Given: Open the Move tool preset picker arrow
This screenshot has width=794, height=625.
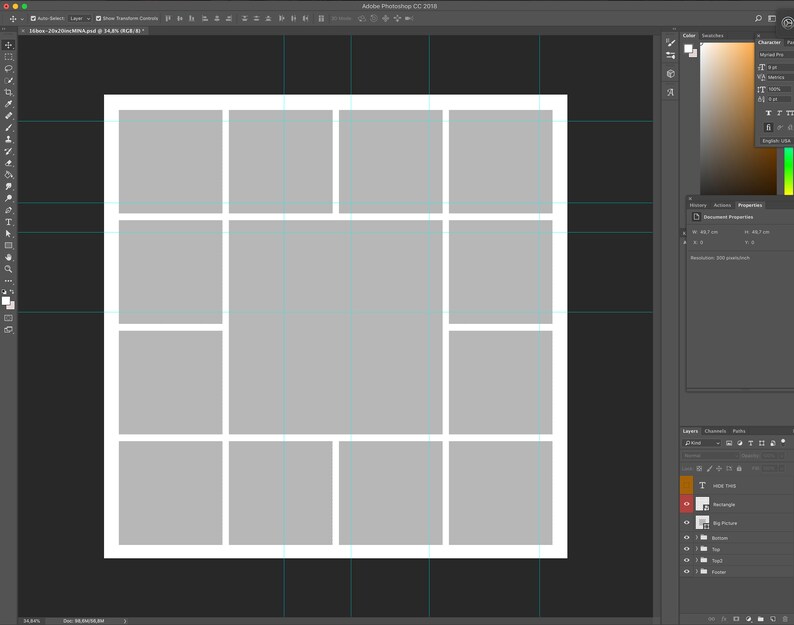Looking at the screenshot, I should [22, 19].
